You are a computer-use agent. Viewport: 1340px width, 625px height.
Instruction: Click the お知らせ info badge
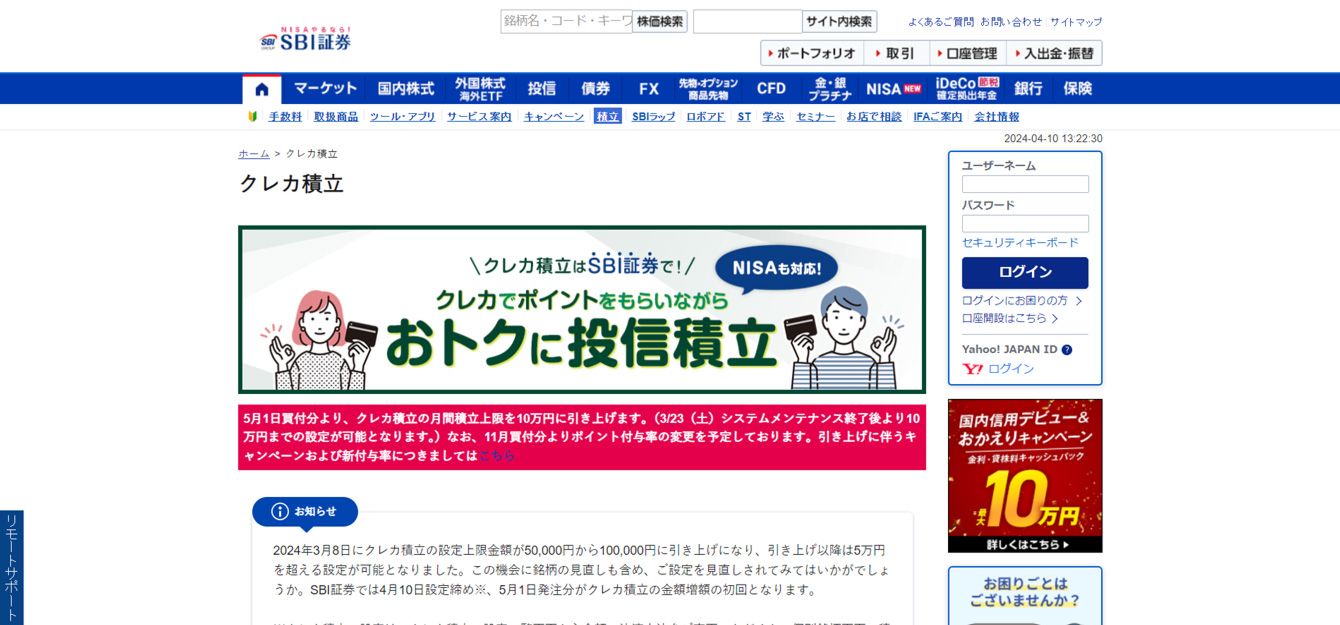tap(305, 512)
